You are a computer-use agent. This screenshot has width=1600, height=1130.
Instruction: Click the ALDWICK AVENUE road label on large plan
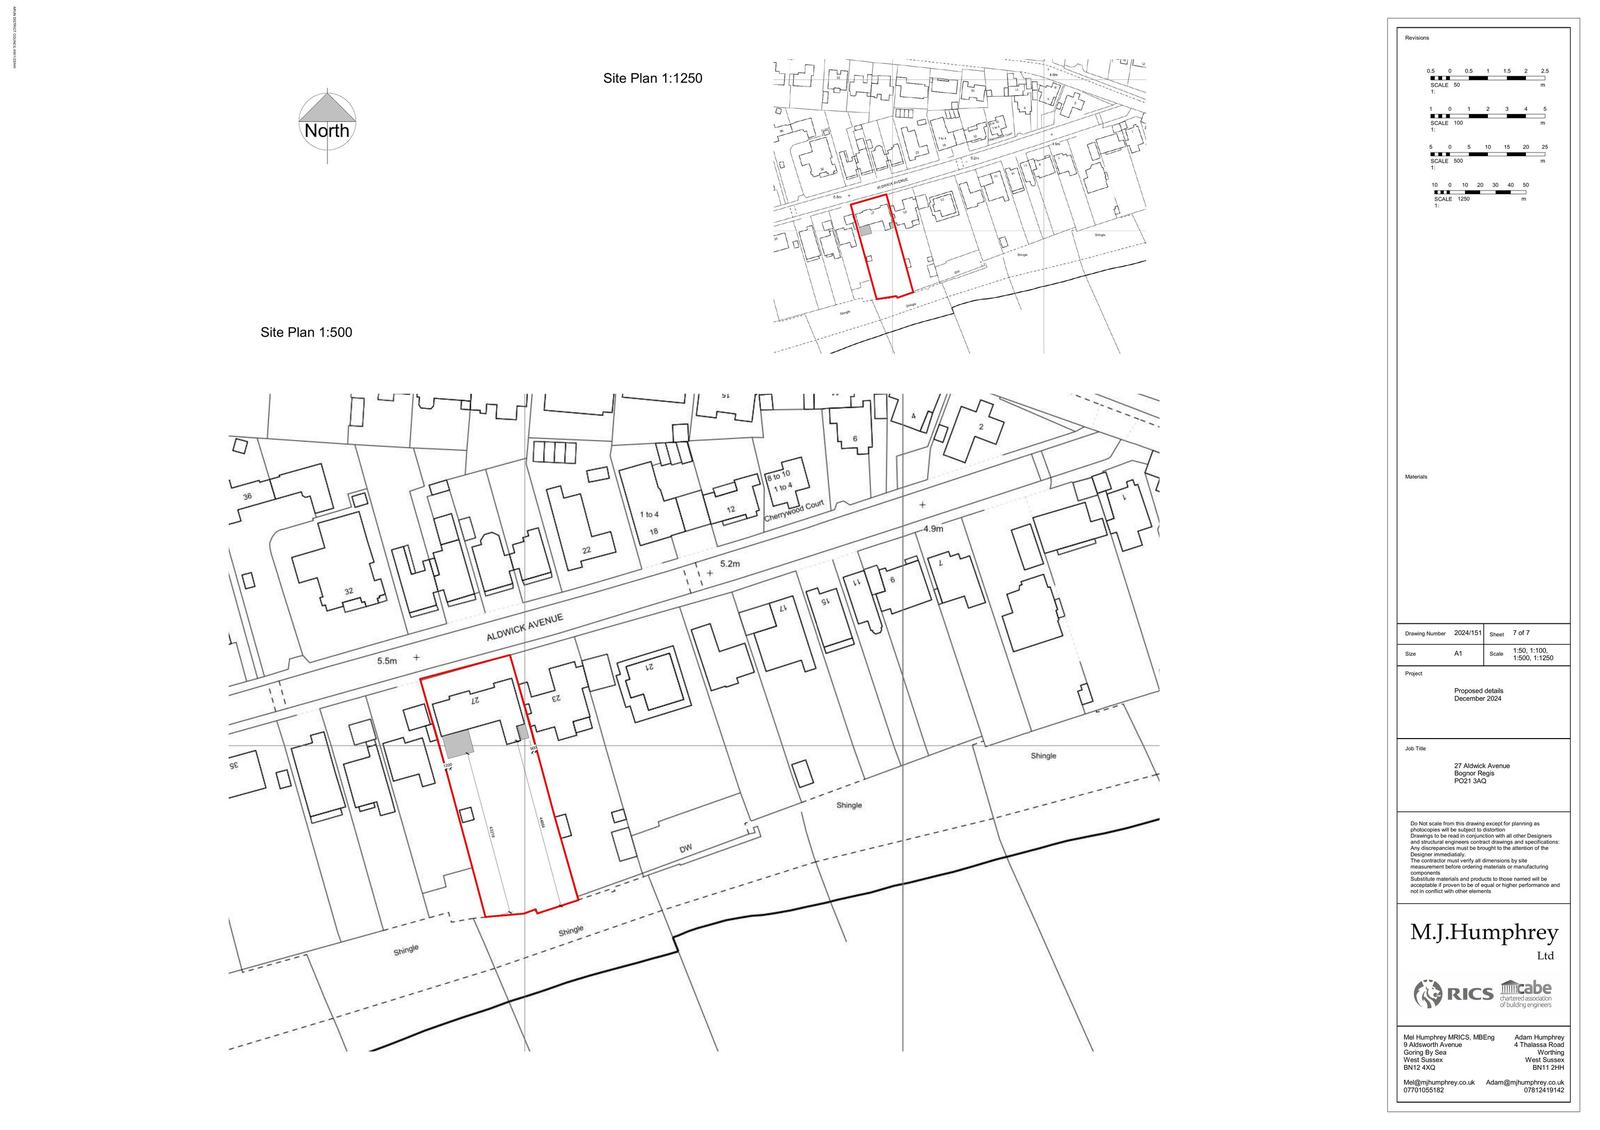(524, 628)
